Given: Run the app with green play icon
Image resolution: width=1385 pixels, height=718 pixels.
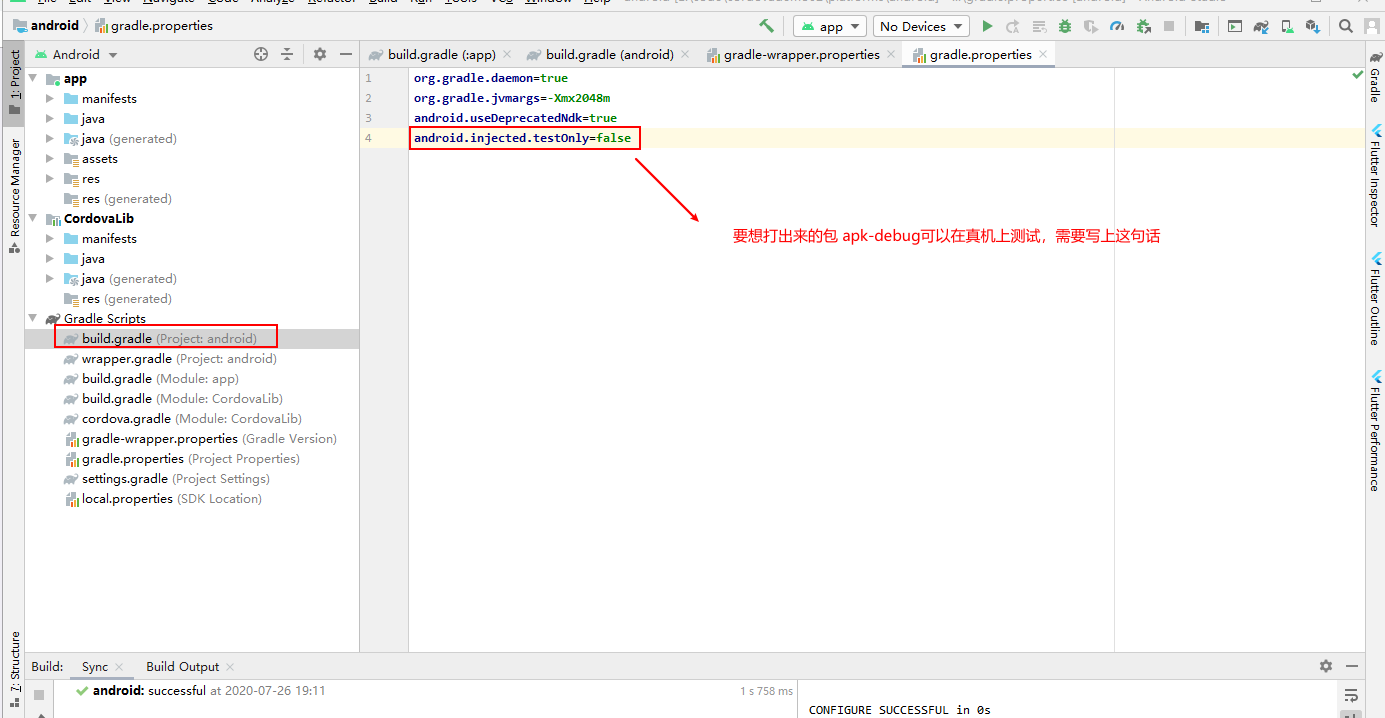Looking at the screenshot, I should (x=987, y=26).
